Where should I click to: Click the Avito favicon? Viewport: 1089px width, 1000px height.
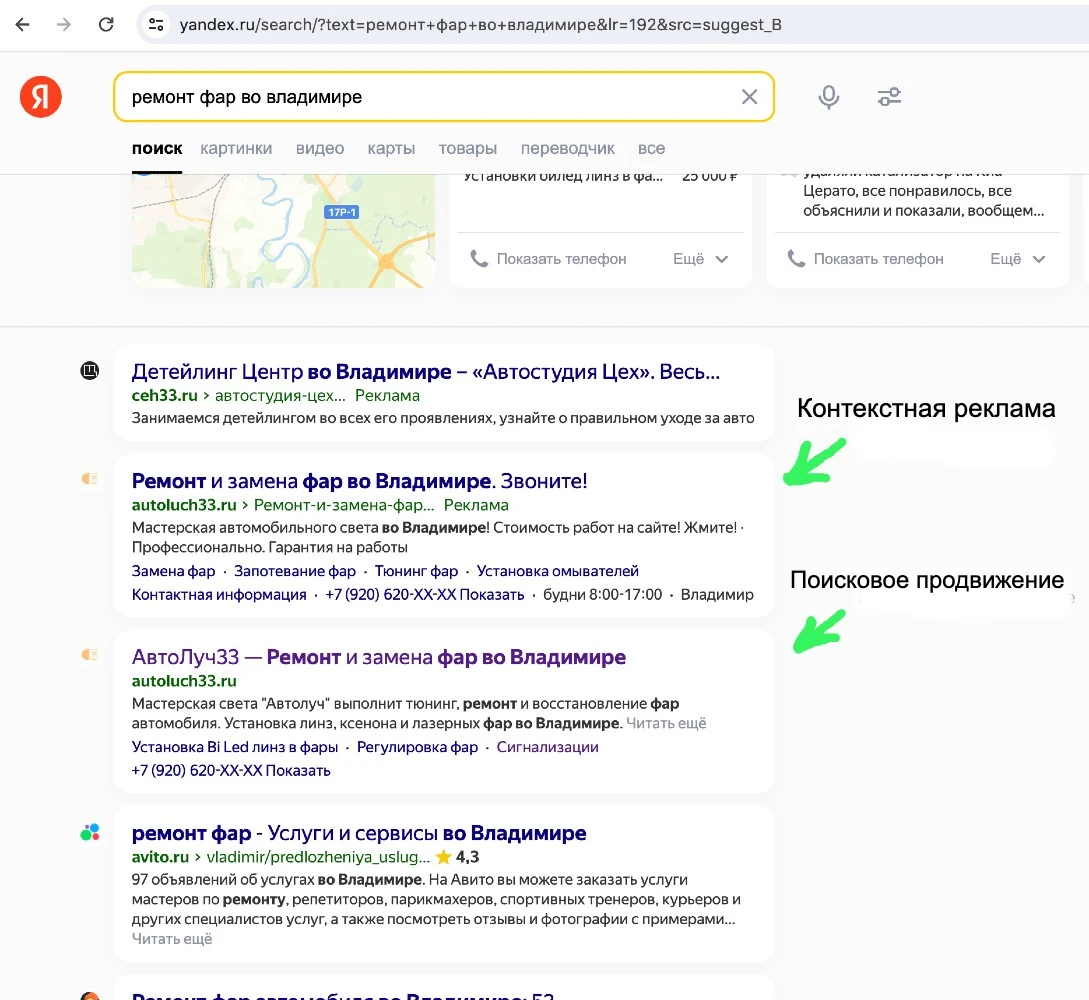click(x=90, y=832)
